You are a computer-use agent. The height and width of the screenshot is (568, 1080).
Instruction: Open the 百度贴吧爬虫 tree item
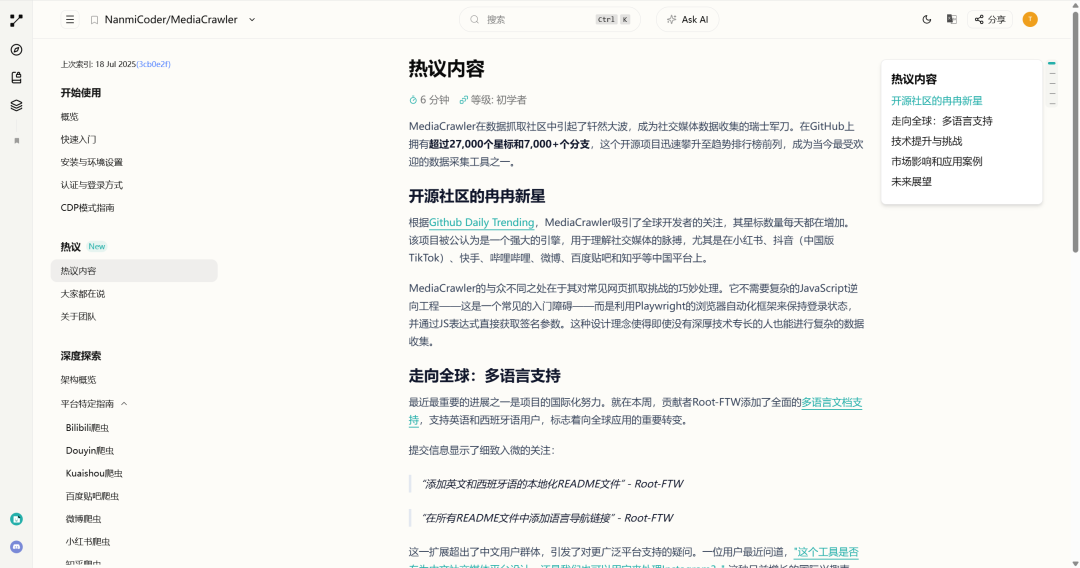pos(92,496)
